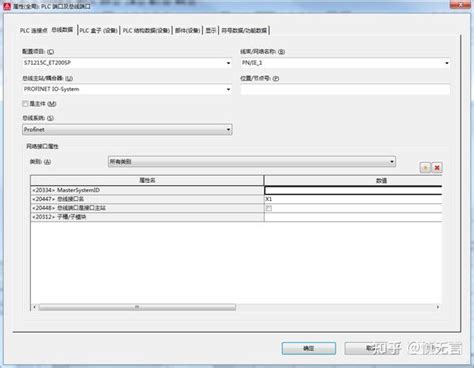Click the table scrollbar right arrow
Viewport: 474px width, 368px height.
tap(438, 307)
